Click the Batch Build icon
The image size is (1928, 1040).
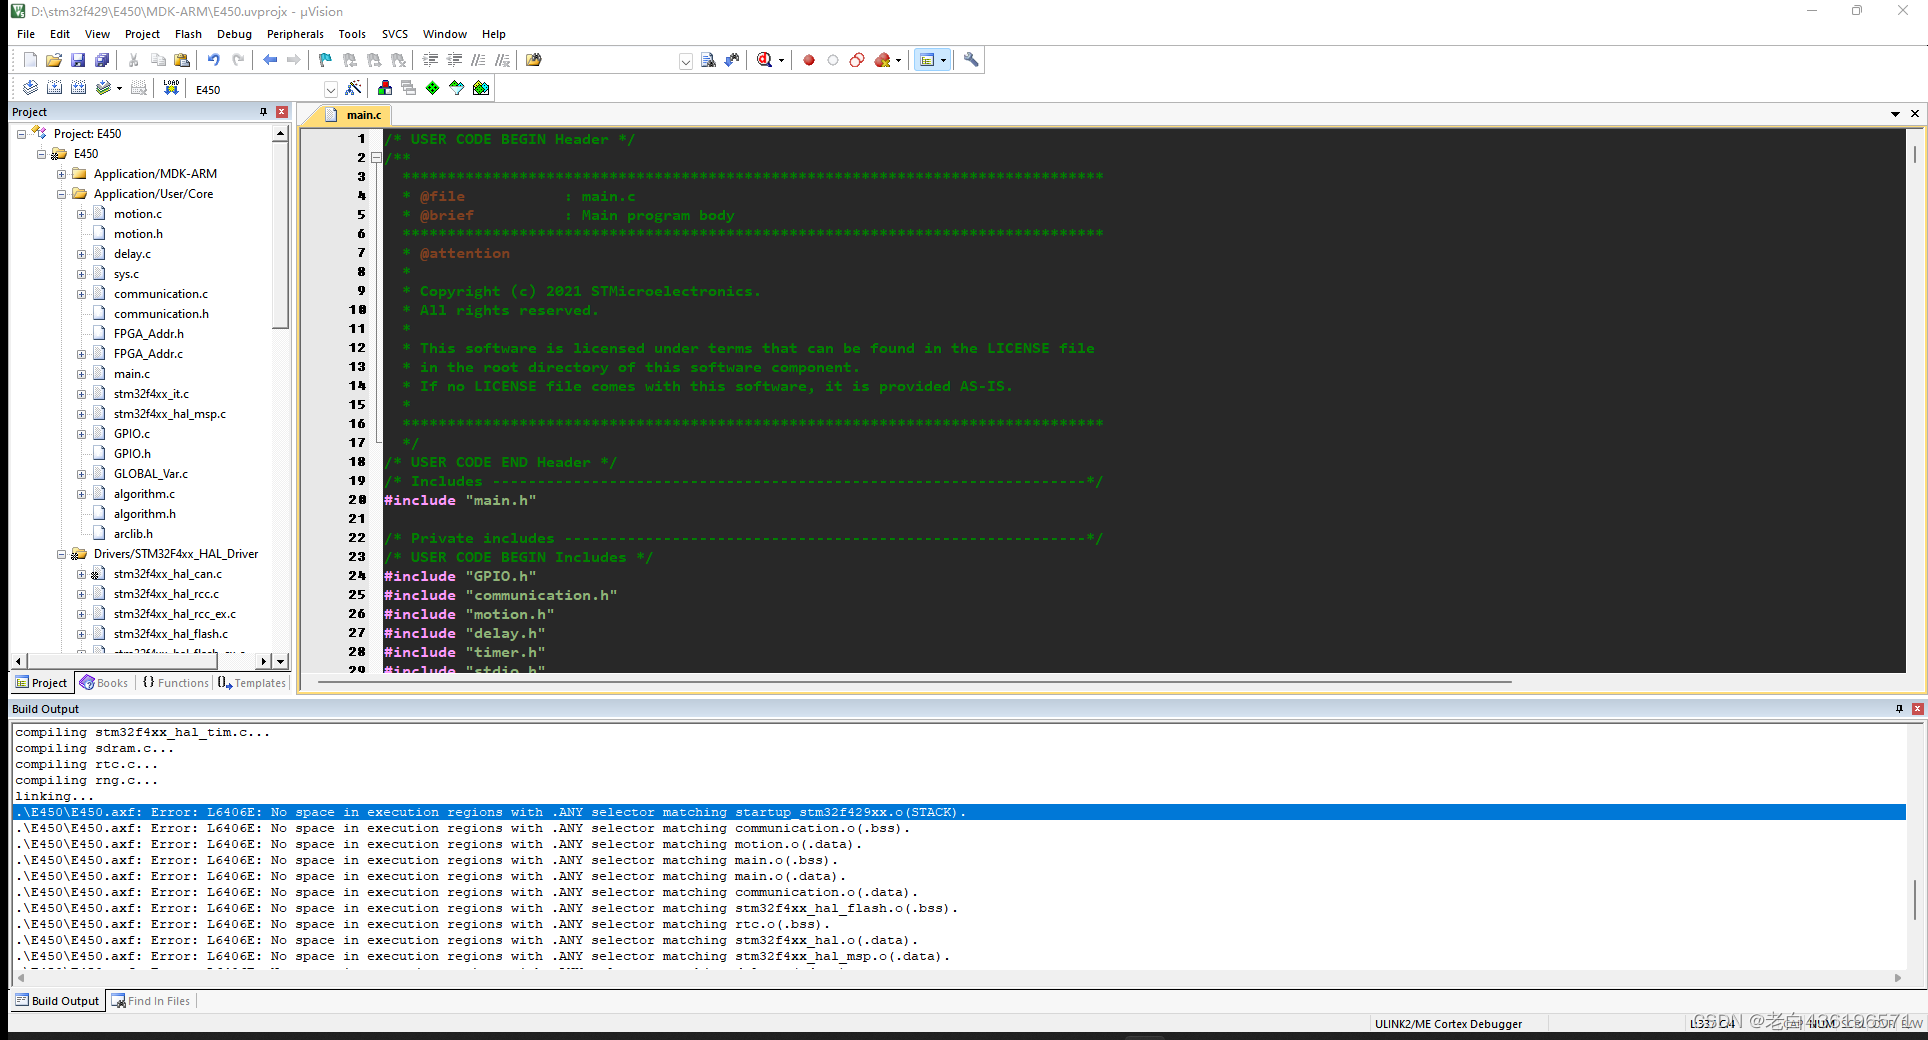coord(103,88)
